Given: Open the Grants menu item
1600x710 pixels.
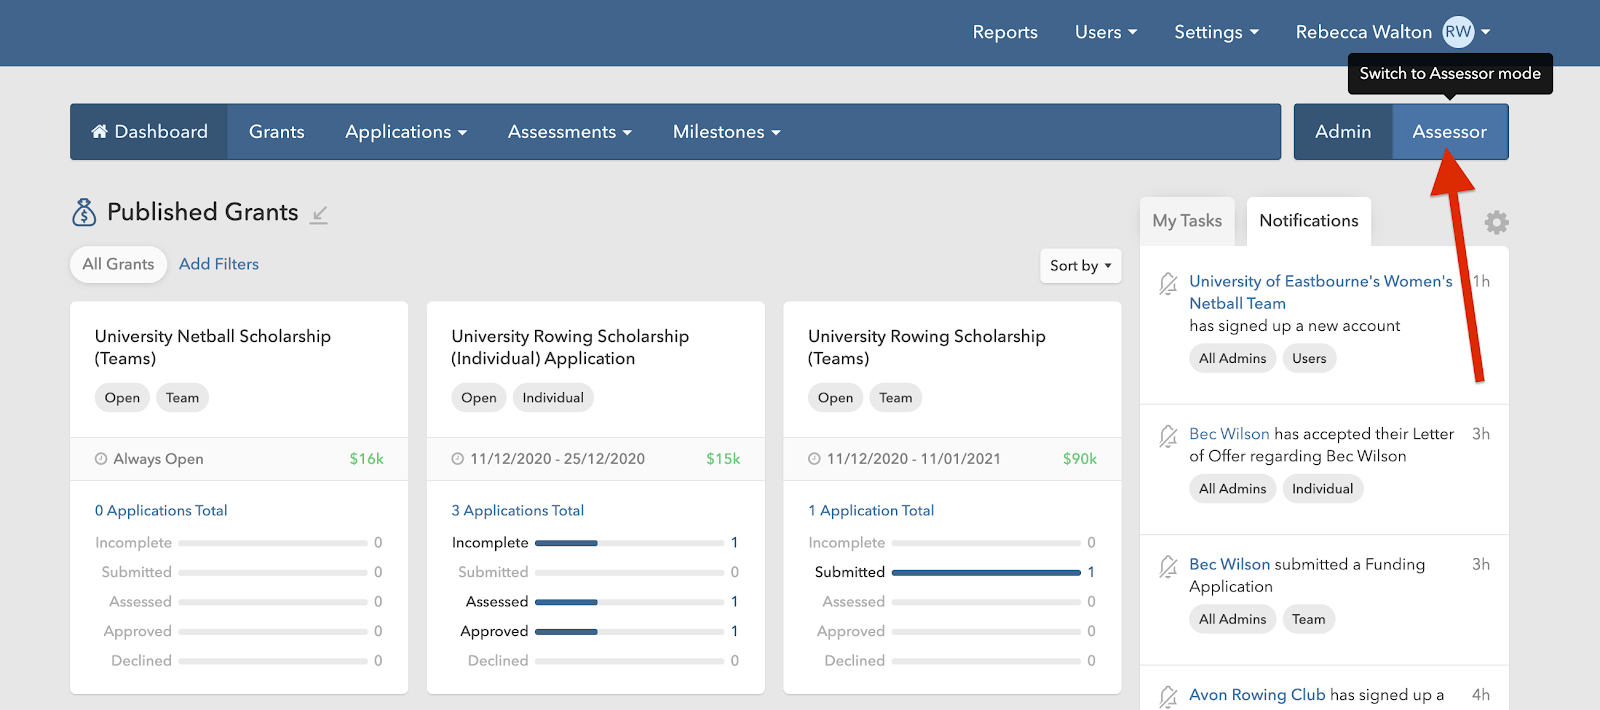Looking at the screenshot, I should tap(276, 132).
